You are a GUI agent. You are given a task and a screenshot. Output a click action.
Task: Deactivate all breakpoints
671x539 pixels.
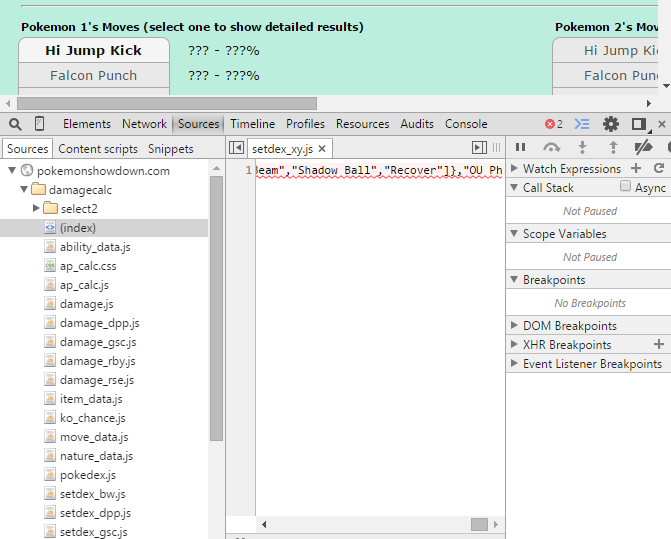coord(644,148)
